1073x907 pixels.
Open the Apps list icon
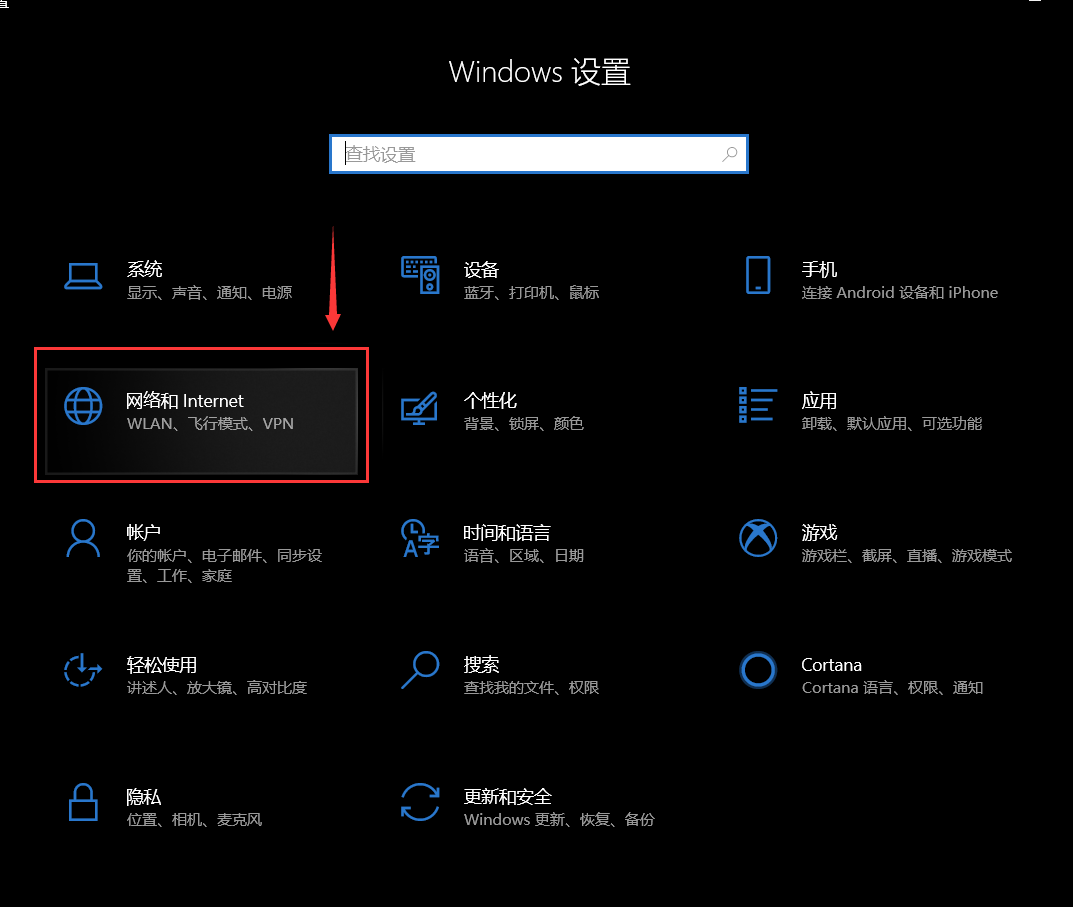pyautogui.click(x=758, y=405)
